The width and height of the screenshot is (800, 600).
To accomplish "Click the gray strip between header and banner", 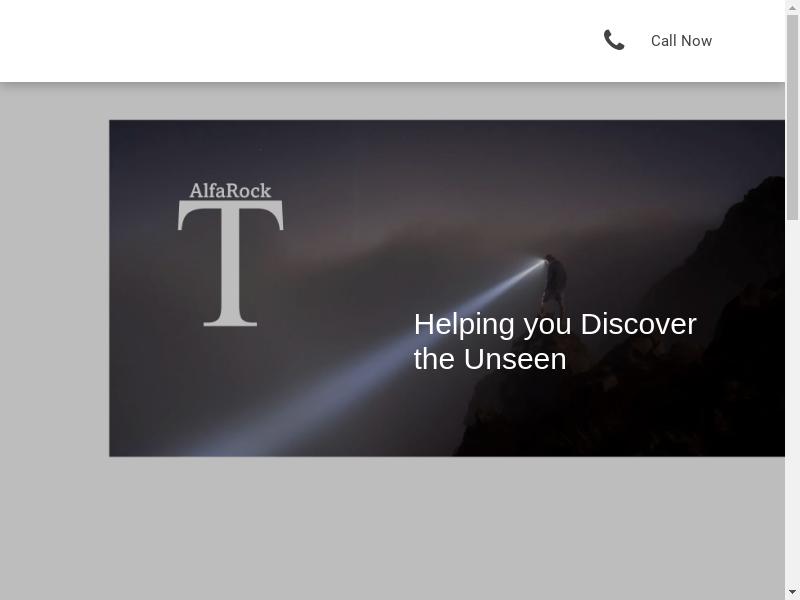I will pyautogui.click(x=400, y=101).
